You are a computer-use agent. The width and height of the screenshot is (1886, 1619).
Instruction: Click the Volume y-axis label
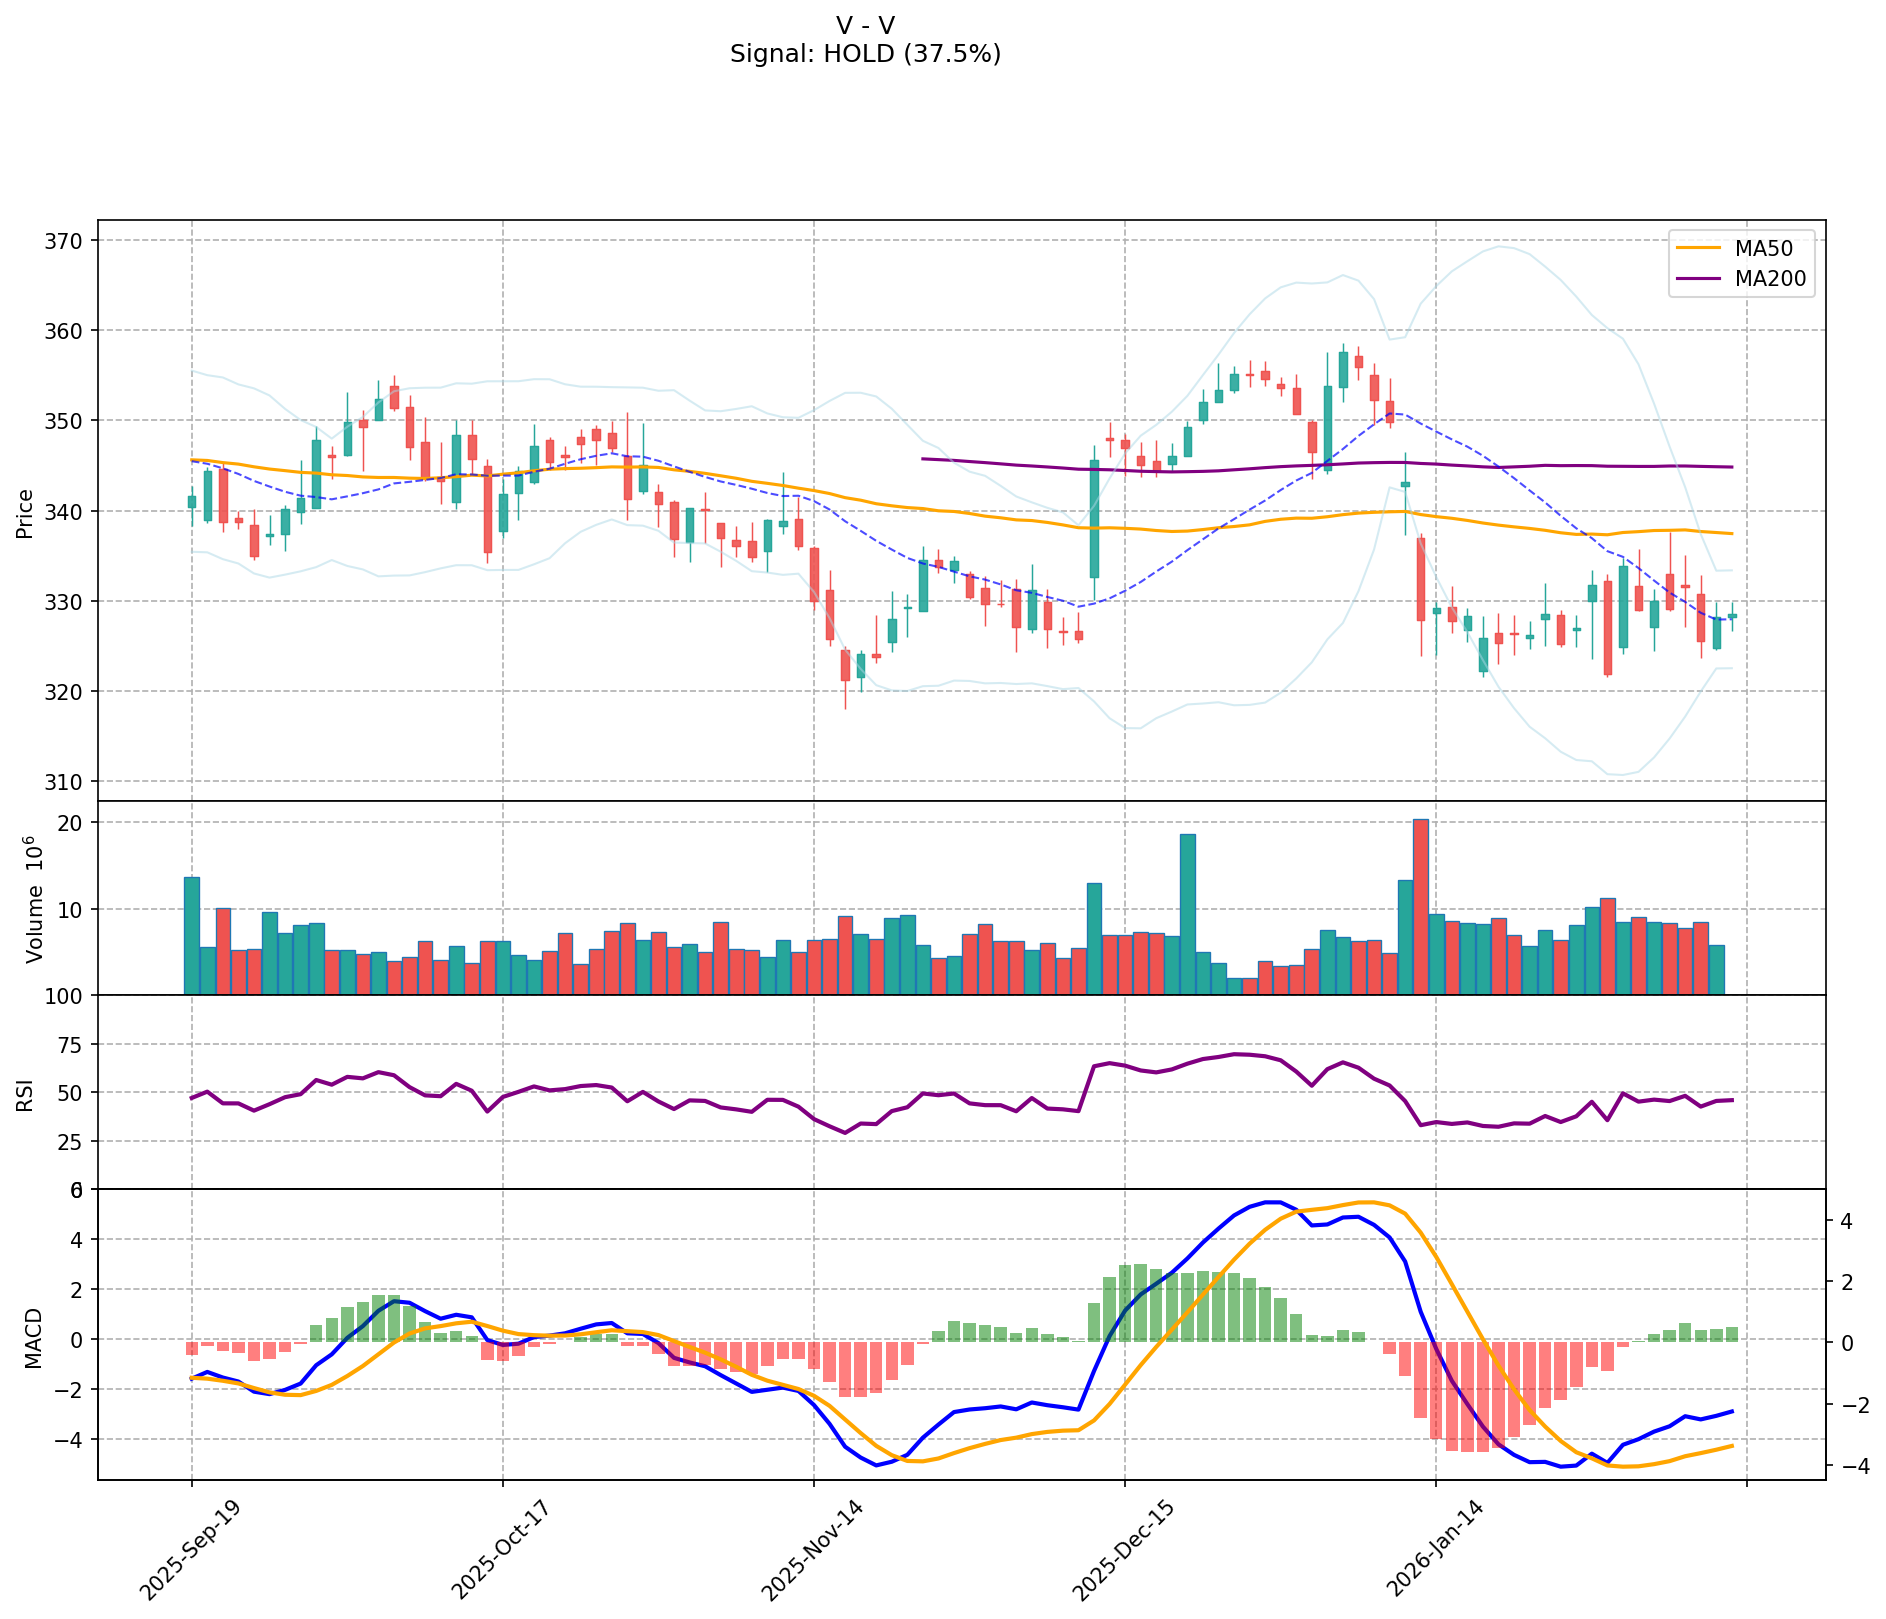point(36,898)
